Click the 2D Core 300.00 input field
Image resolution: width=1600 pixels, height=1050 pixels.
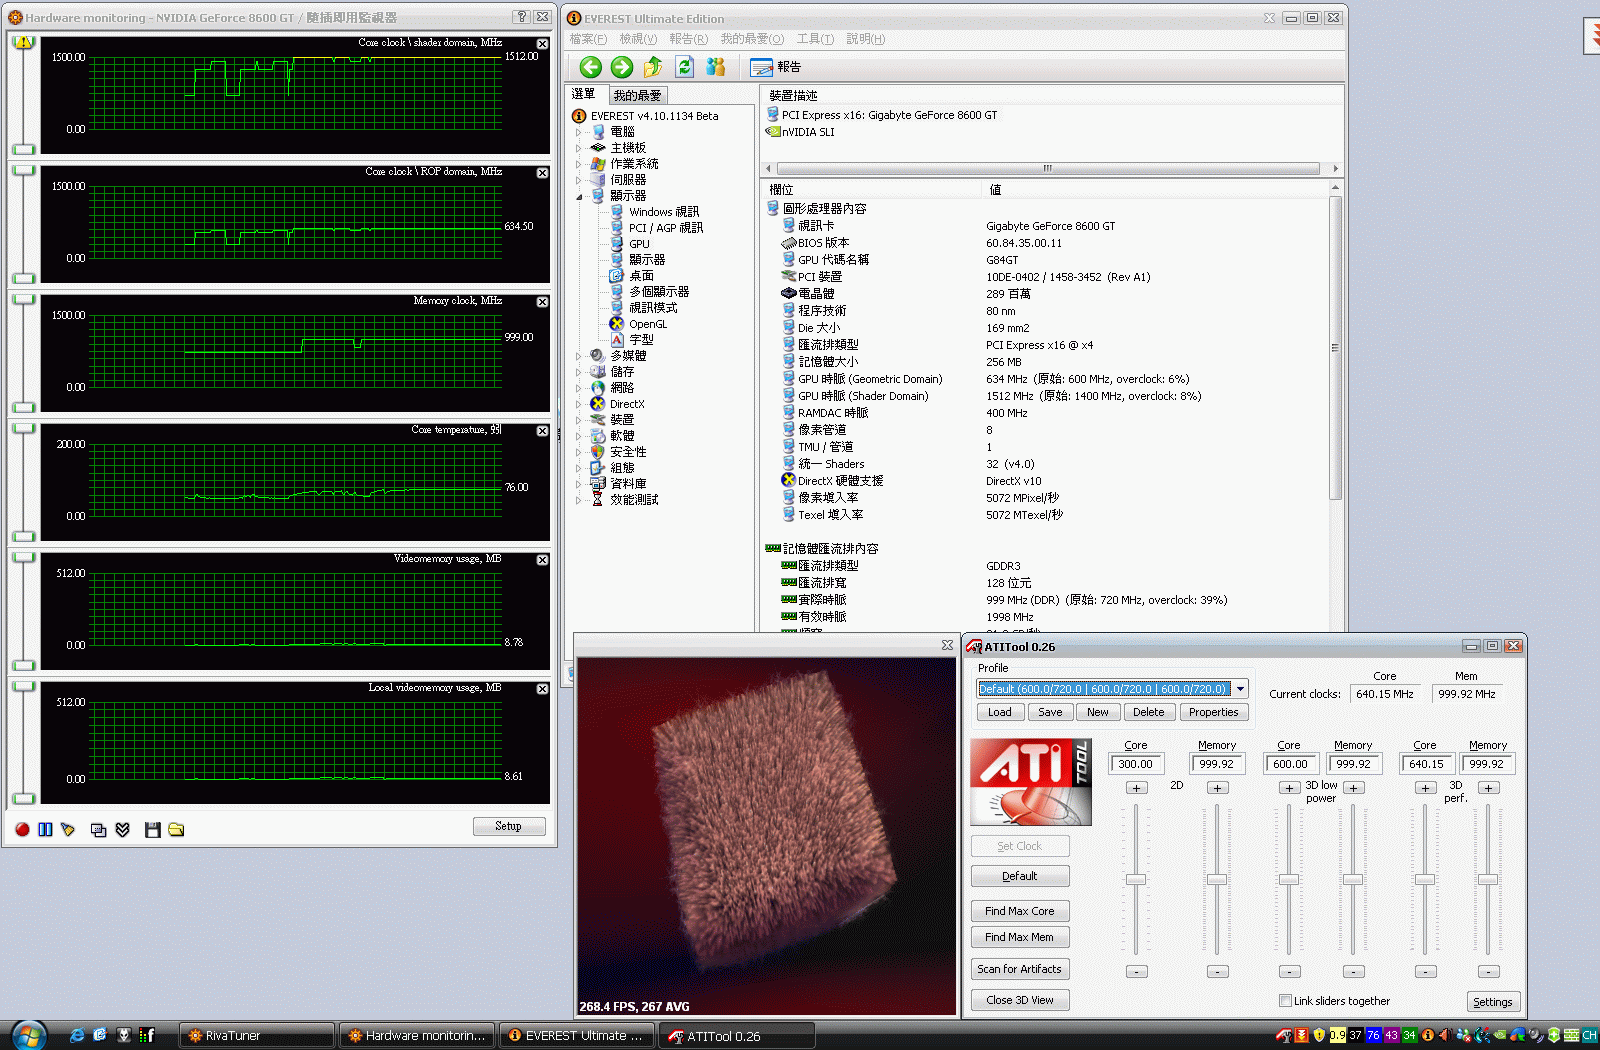click(1136, 764)
